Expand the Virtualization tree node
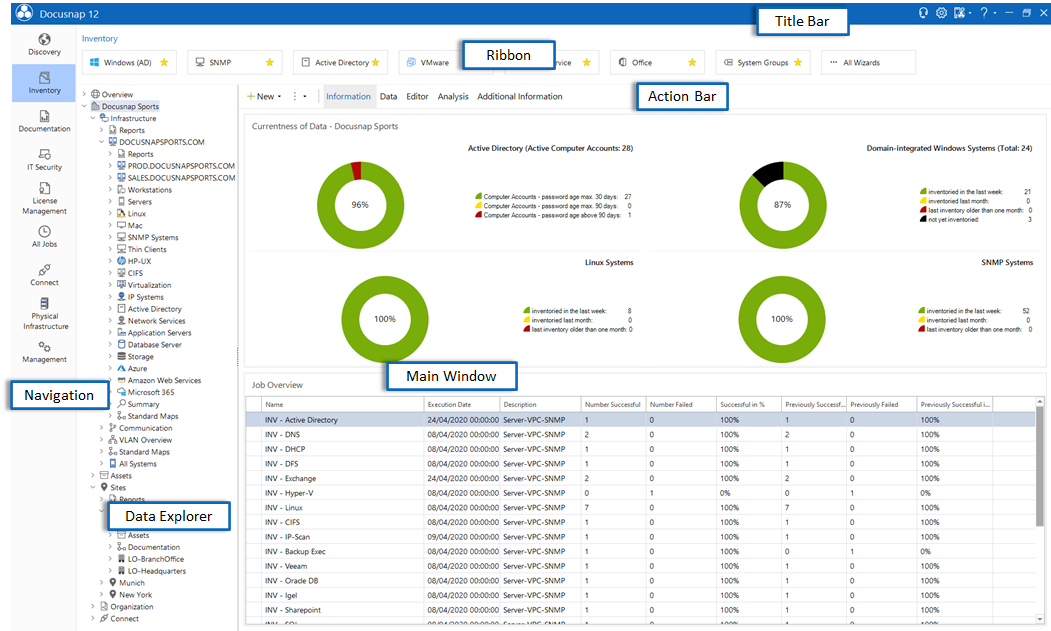The image size is (1051, 631). pos(111,285)
